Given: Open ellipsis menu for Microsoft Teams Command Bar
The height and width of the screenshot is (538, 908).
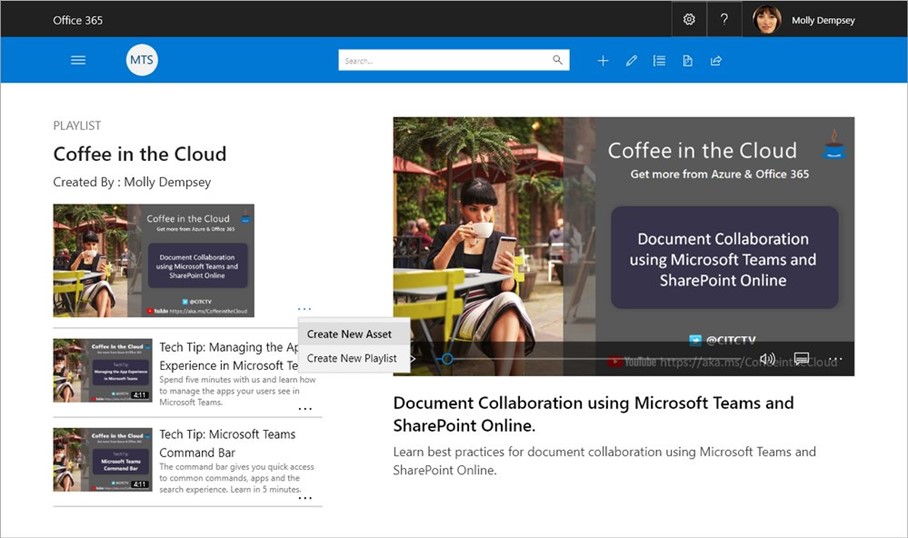Looking at the screenshot, I should coord(305,497).
